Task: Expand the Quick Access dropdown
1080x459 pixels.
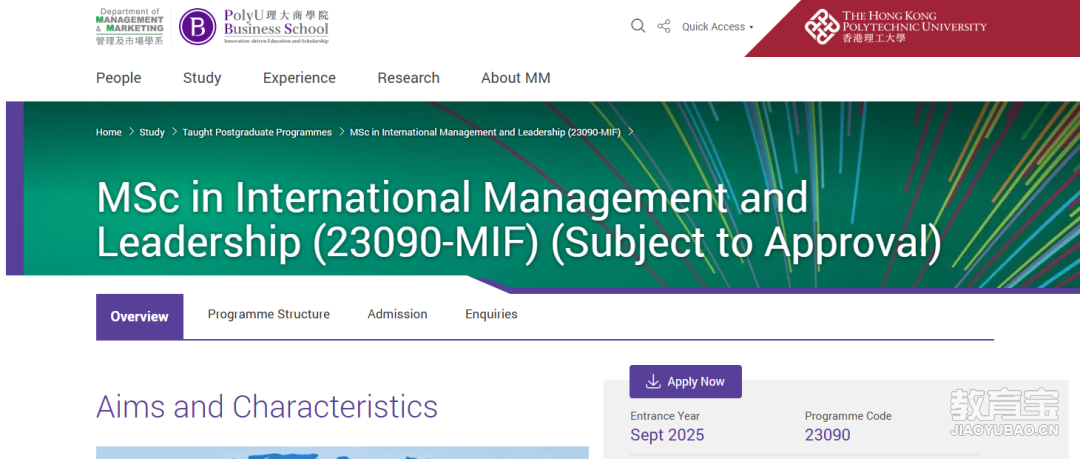Action: point(717,27)
